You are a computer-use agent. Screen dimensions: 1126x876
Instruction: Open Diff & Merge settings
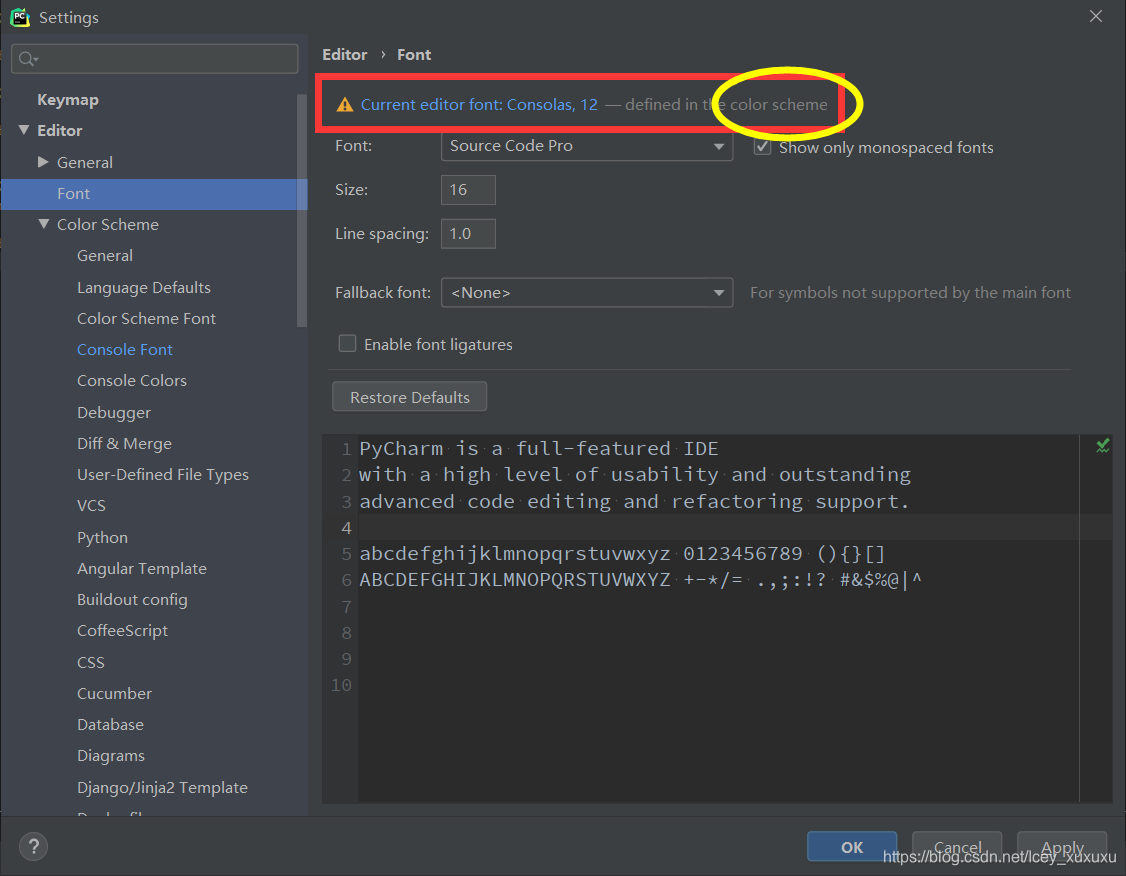124,444
